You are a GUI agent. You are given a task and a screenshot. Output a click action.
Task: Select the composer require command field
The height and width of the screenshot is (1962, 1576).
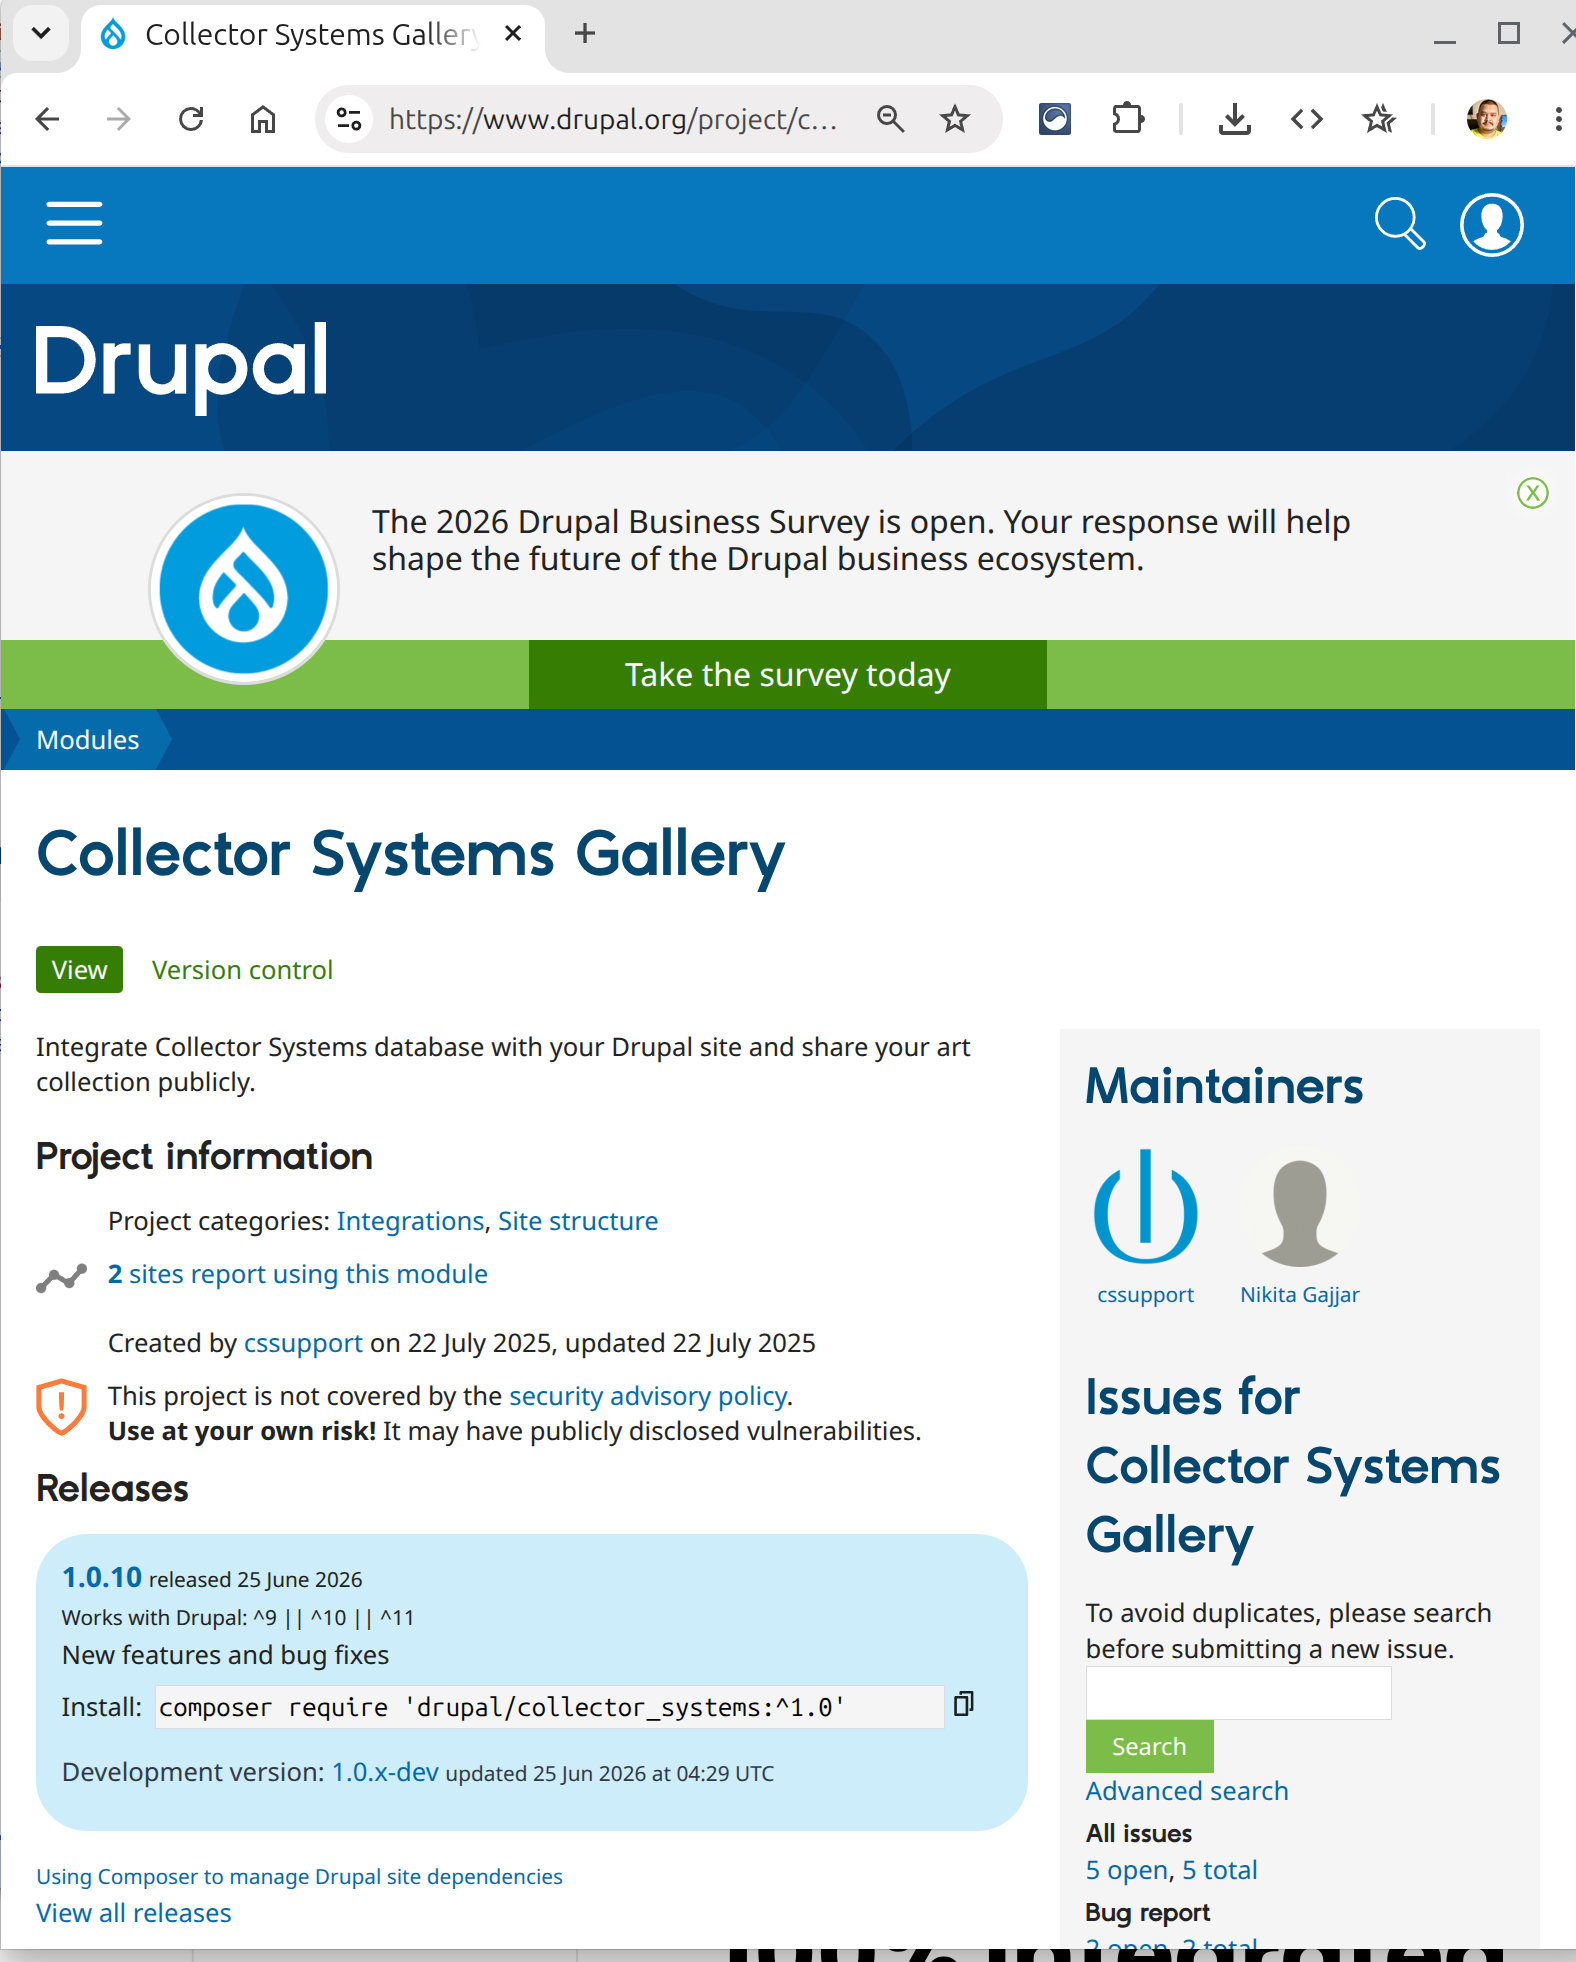pos(550,1707)
